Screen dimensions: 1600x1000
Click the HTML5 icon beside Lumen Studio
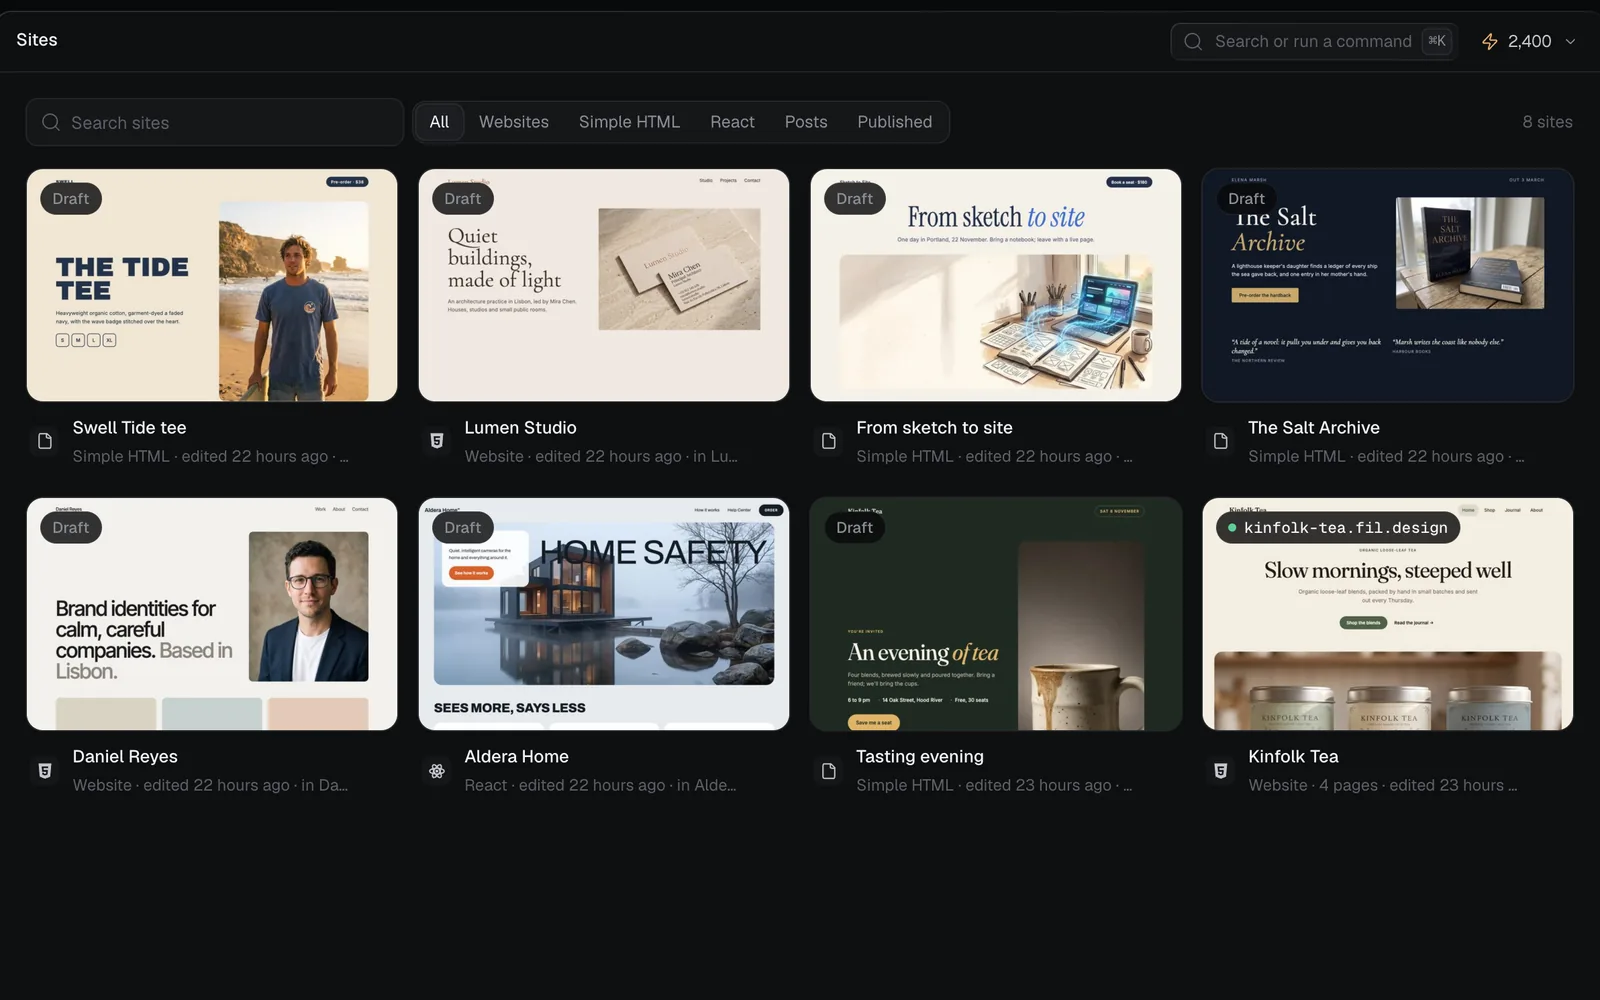437,441
